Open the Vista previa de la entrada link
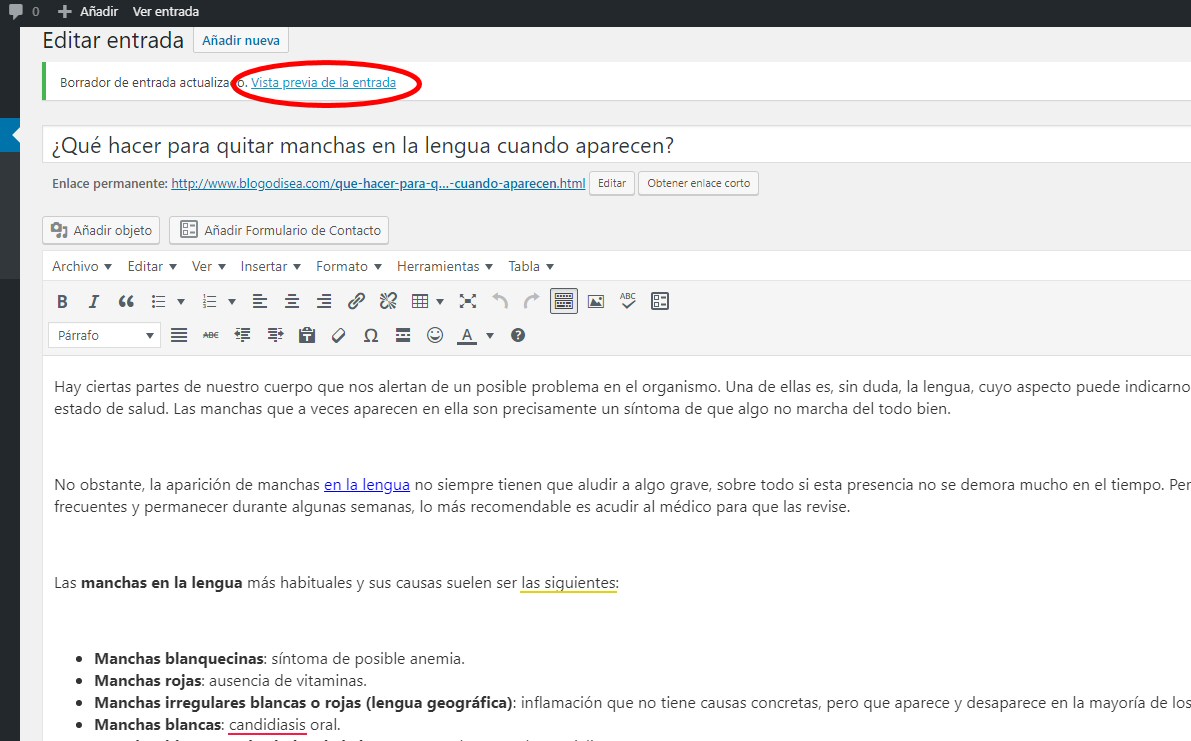 323,83
